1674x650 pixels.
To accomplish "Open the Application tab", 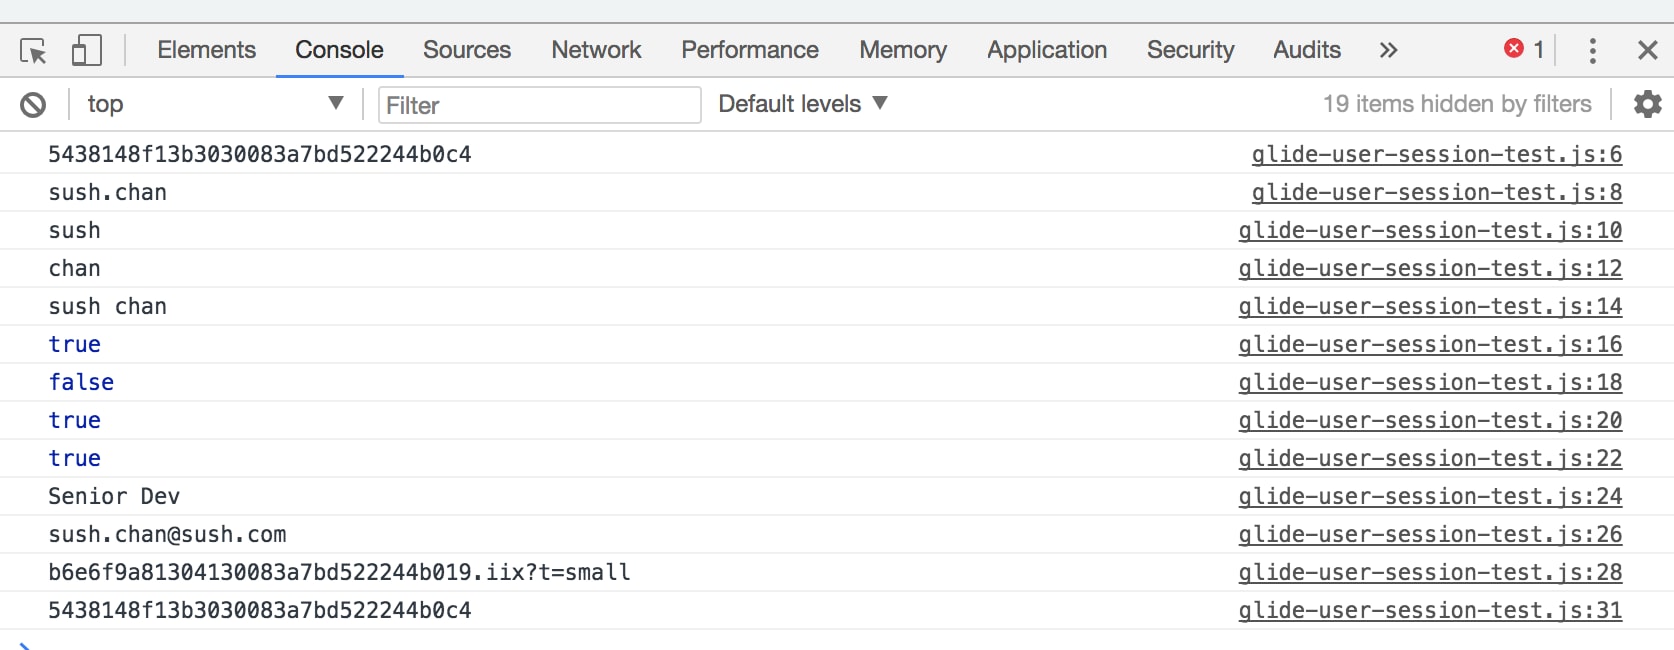I will [1047, 50].
